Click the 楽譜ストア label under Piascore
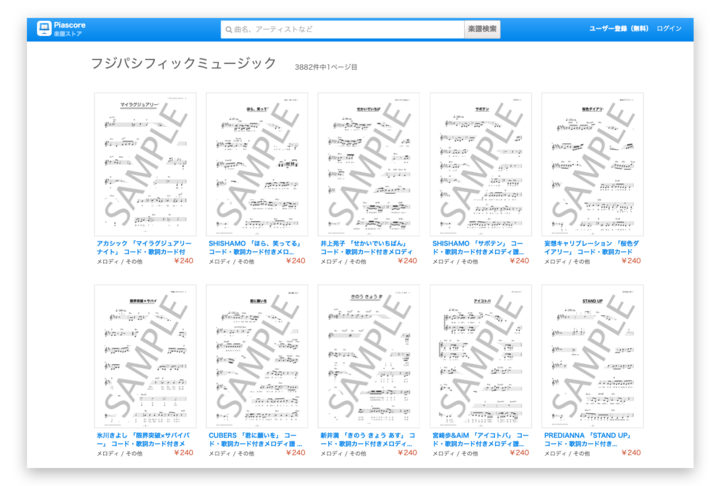720x486 pixels. coord(68,34)
